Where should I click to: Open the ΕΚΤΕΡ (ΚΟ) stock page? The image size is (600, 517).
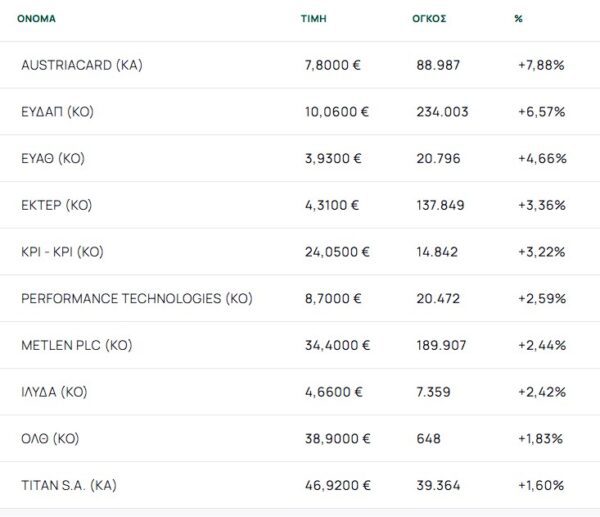click(56, 205)
